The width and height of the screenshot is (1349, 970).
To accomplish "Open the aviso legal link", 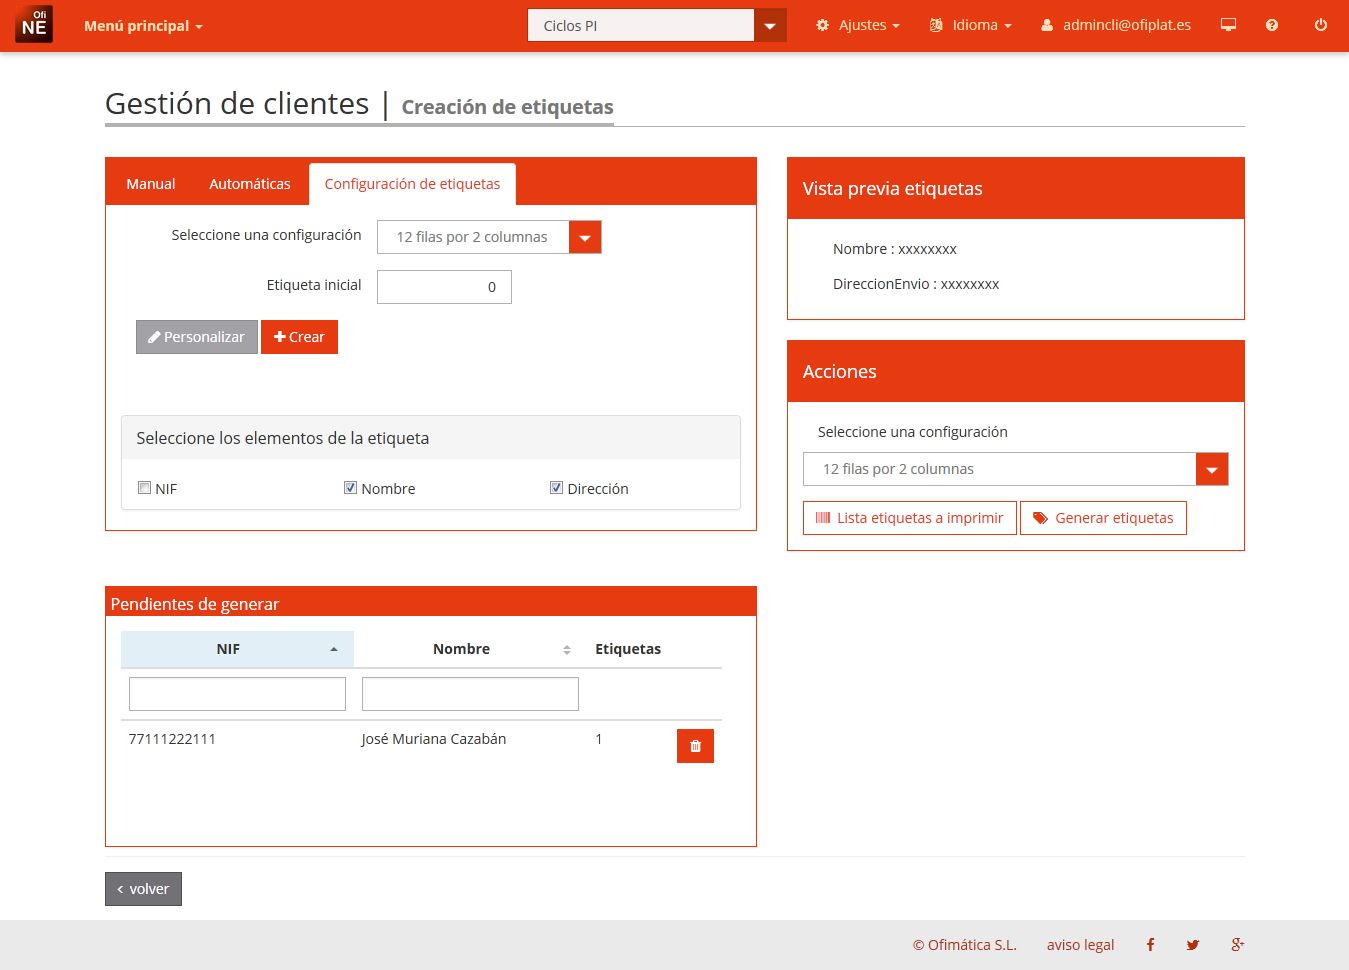I will (x=1080, y=945).
